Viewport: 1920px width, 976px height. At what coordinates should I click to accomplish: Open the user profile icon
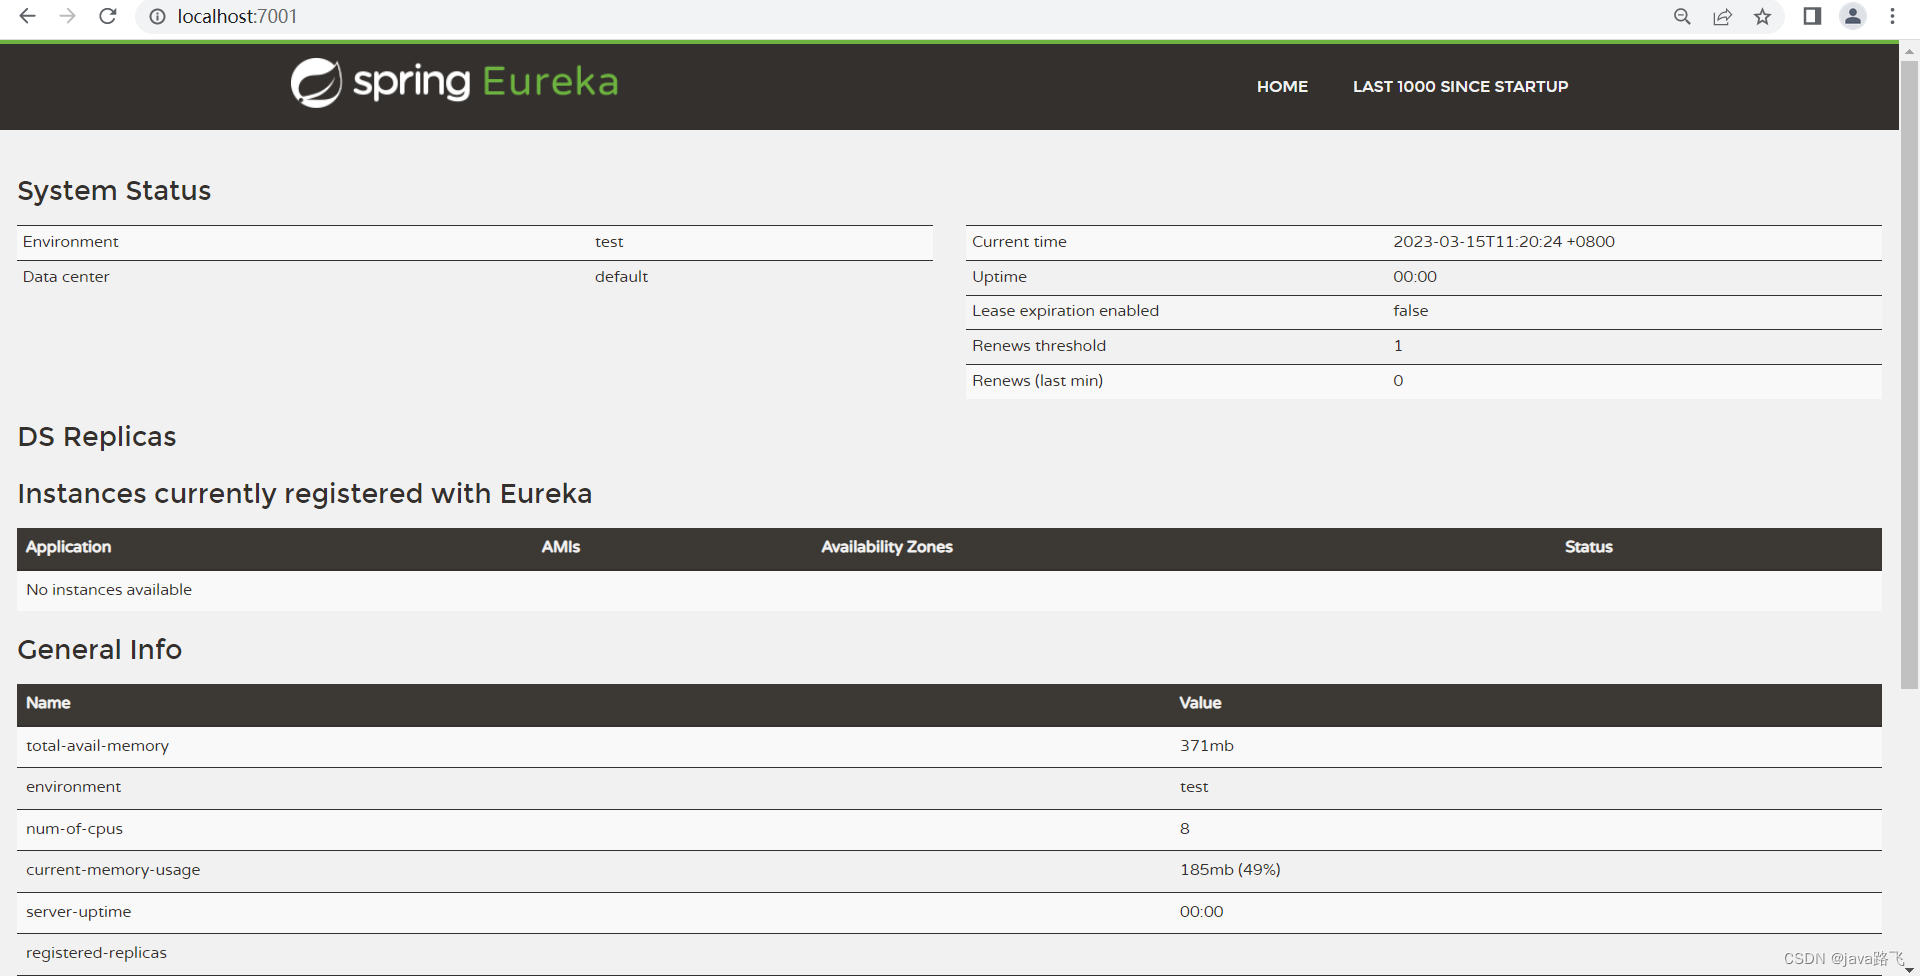tap(1852, 16)
